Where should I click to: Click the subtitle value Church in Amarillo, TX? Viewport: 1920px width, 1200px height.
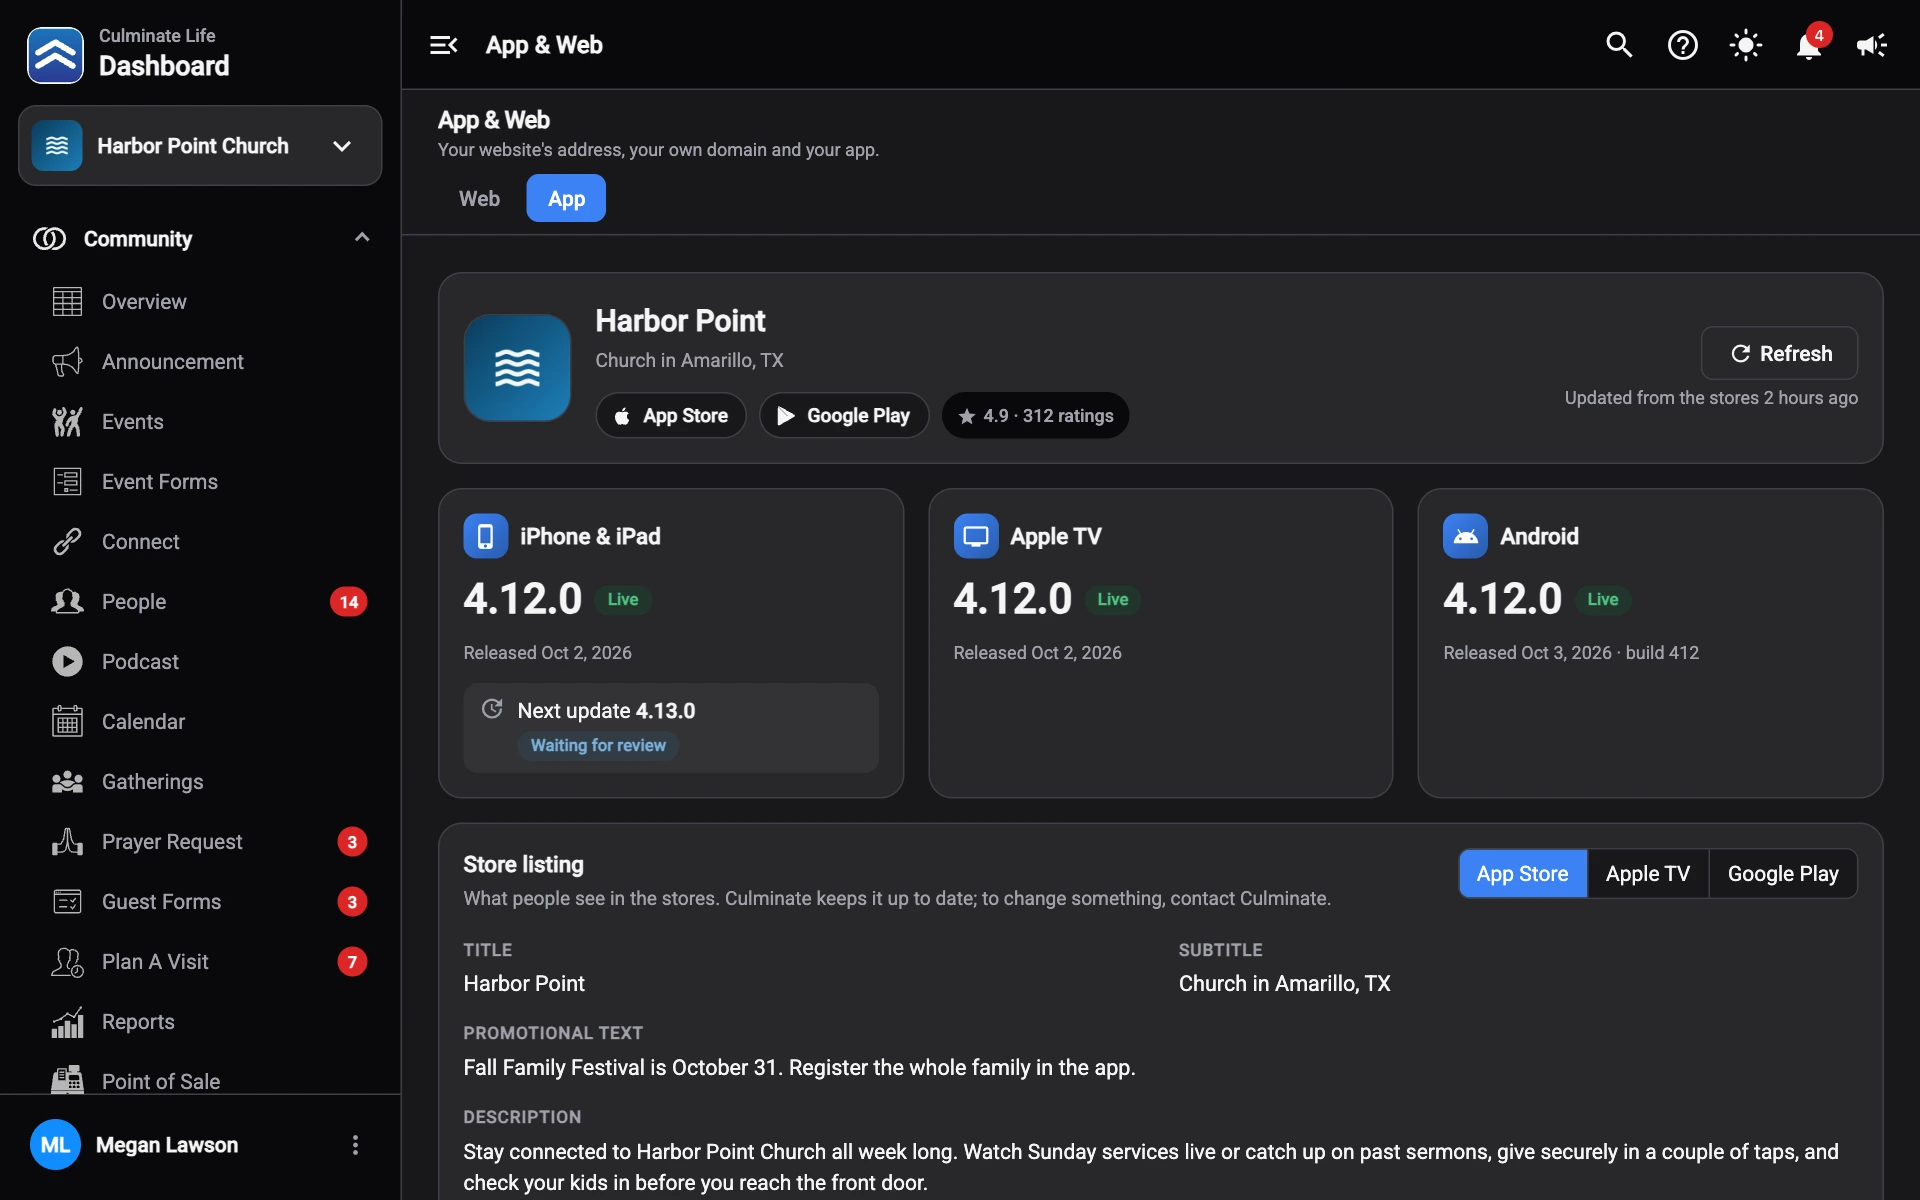click(1284, 984)
